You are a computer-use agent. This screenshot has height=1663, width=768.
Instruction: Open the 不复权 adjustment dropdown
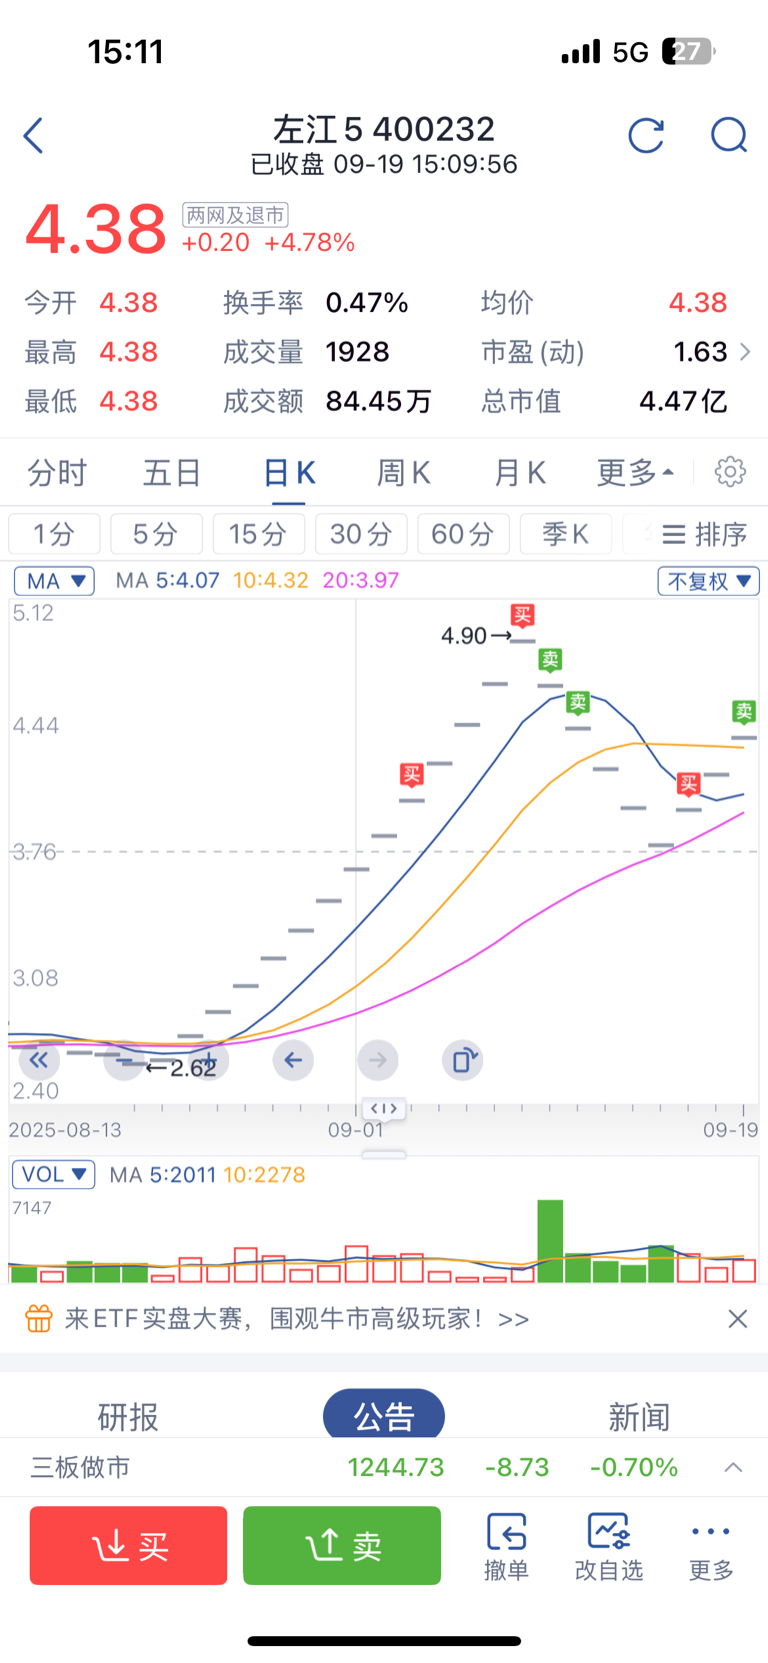[x=708, y=581]
